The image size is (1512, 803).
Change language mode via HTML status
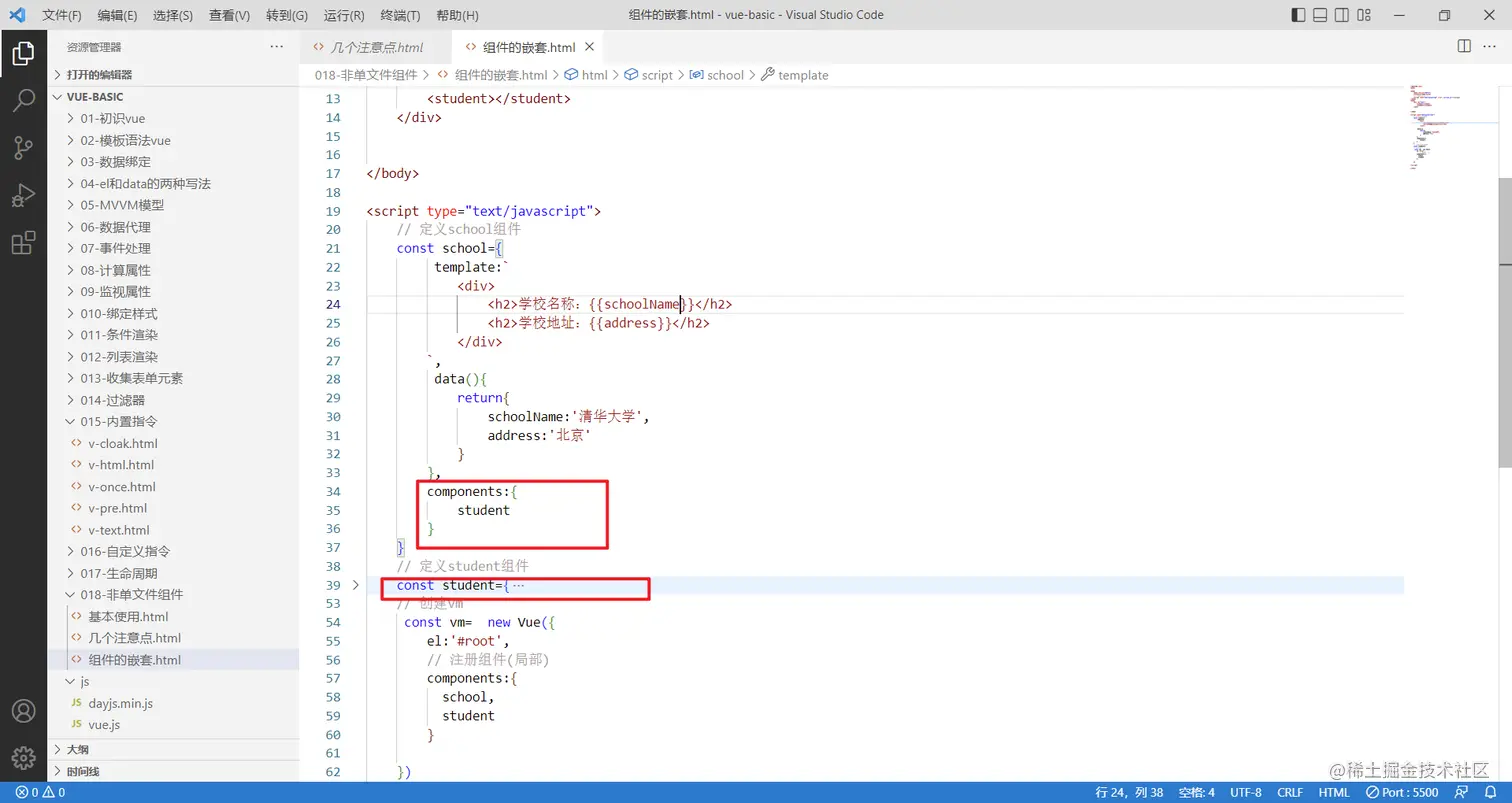[x=1334, y=792]
